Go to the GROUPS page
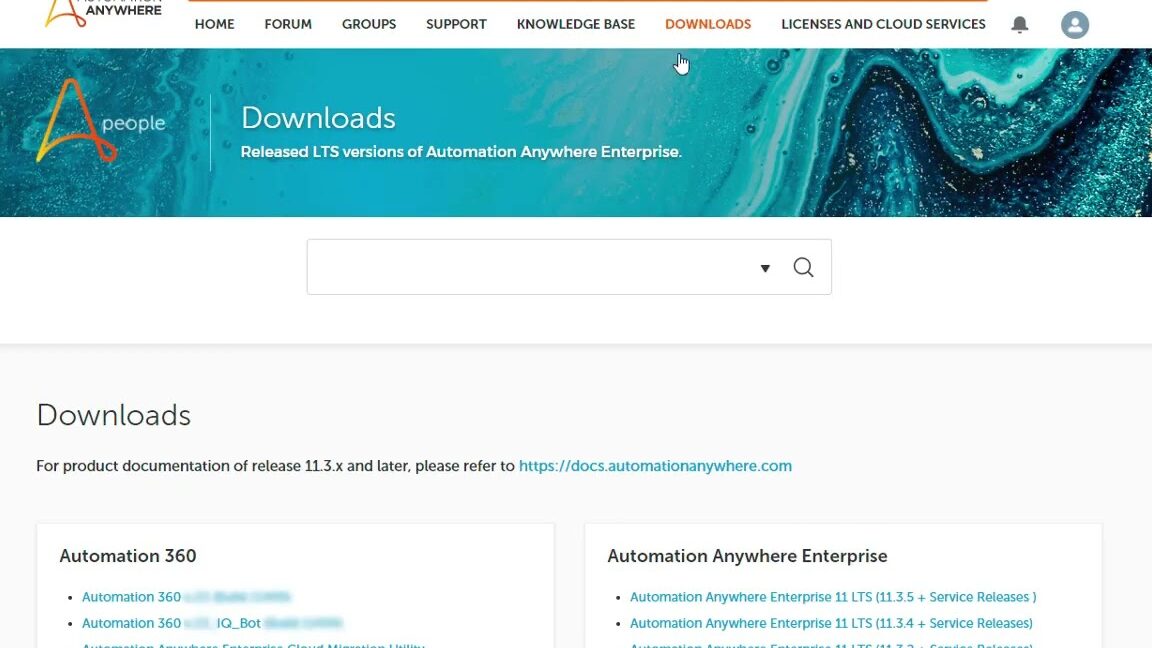The image size is (1152, 648). coord(369,24)
